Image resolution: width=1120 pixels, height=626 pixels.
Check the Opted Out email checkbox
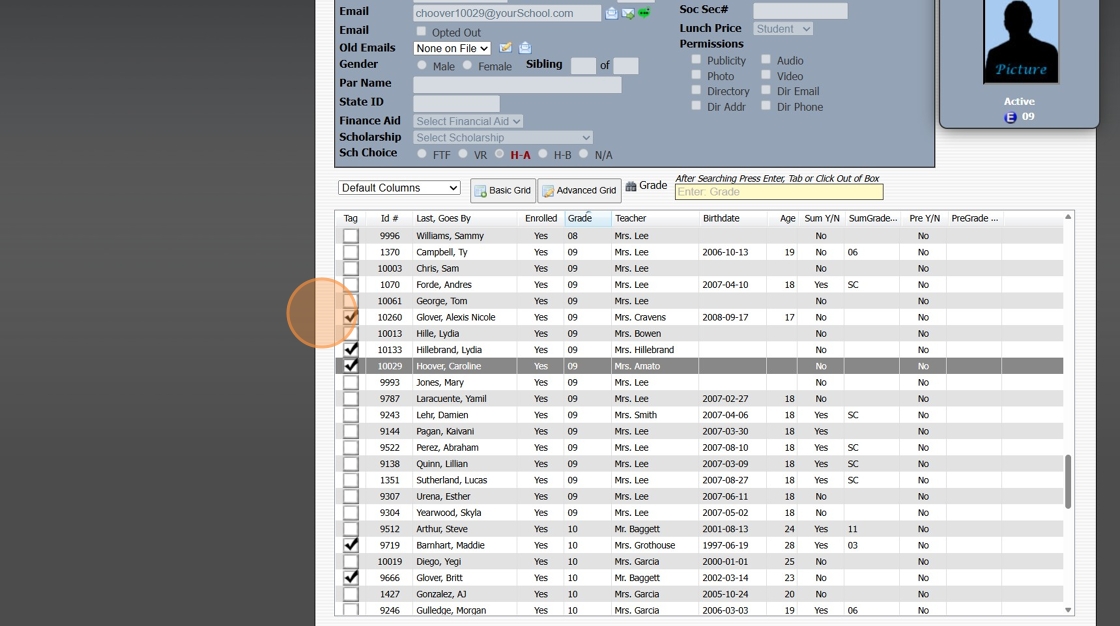click(421, 32)
